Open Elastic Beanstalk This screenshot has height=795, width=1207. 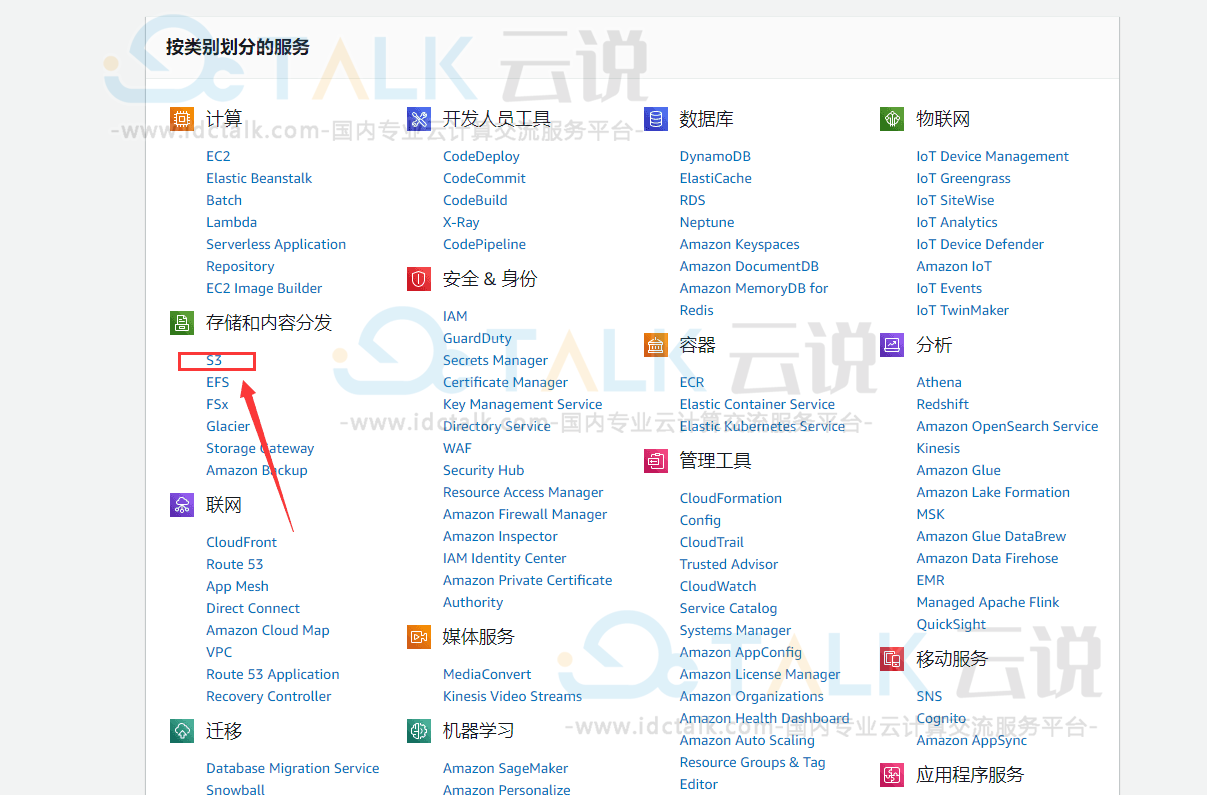(259, 178)
